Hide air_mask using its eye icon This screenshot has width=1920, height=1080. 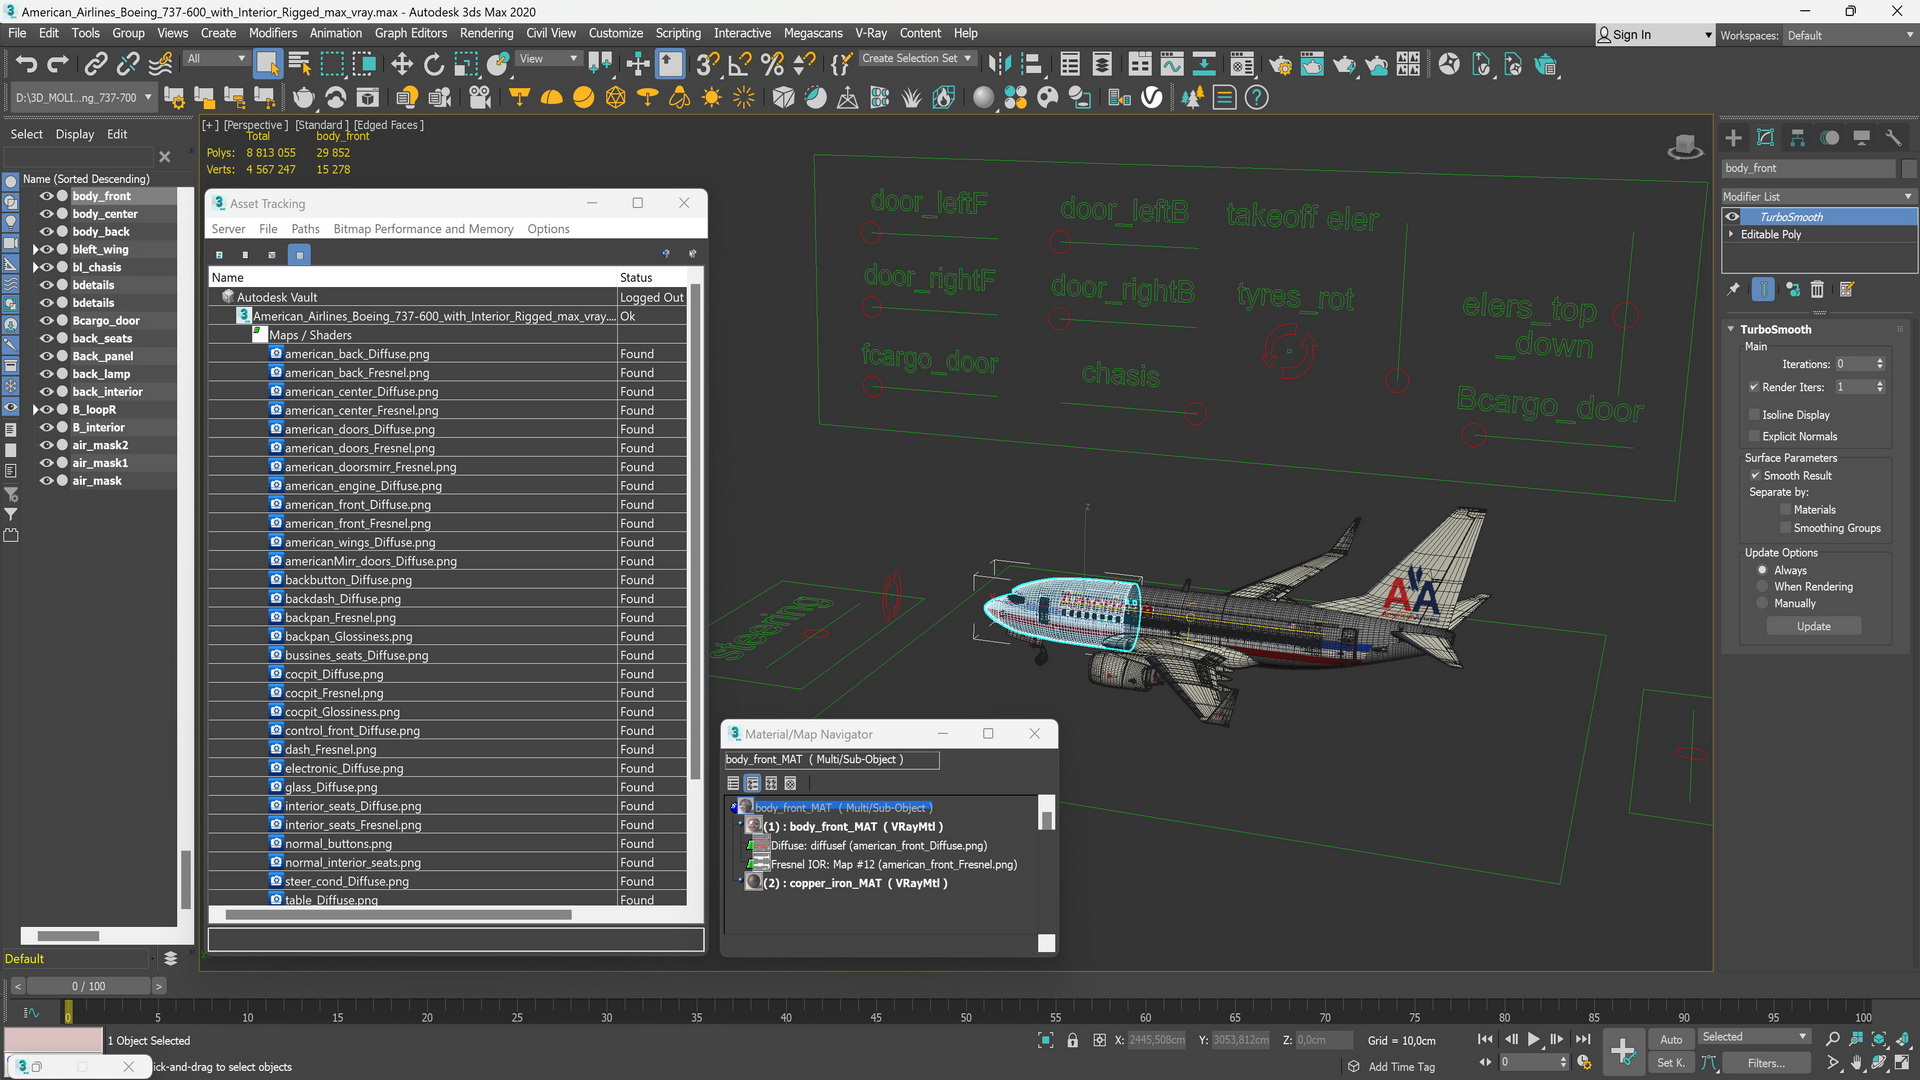click(x=46, y=481)
